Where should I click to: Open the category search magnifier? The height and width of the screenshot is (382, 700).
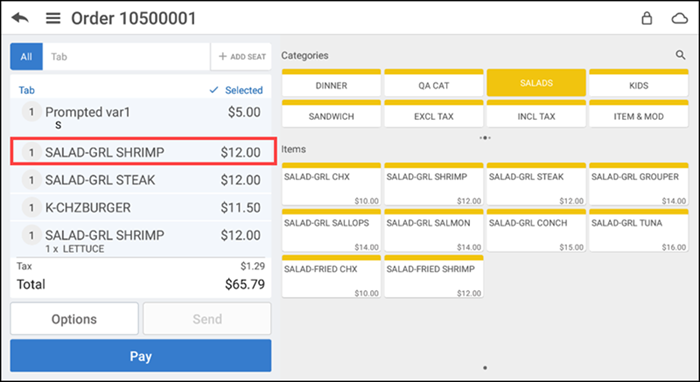coord(680,55)
